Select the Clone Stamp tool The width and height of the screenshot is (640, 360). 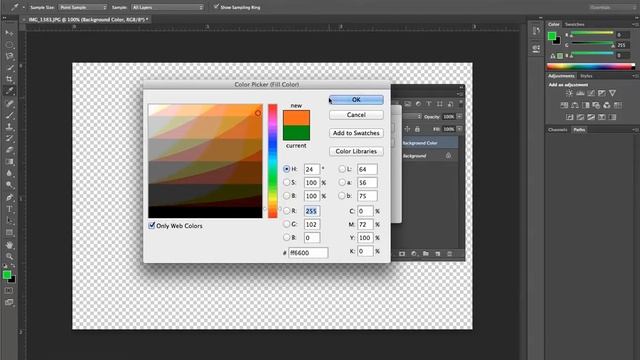[x=9, y=127]
